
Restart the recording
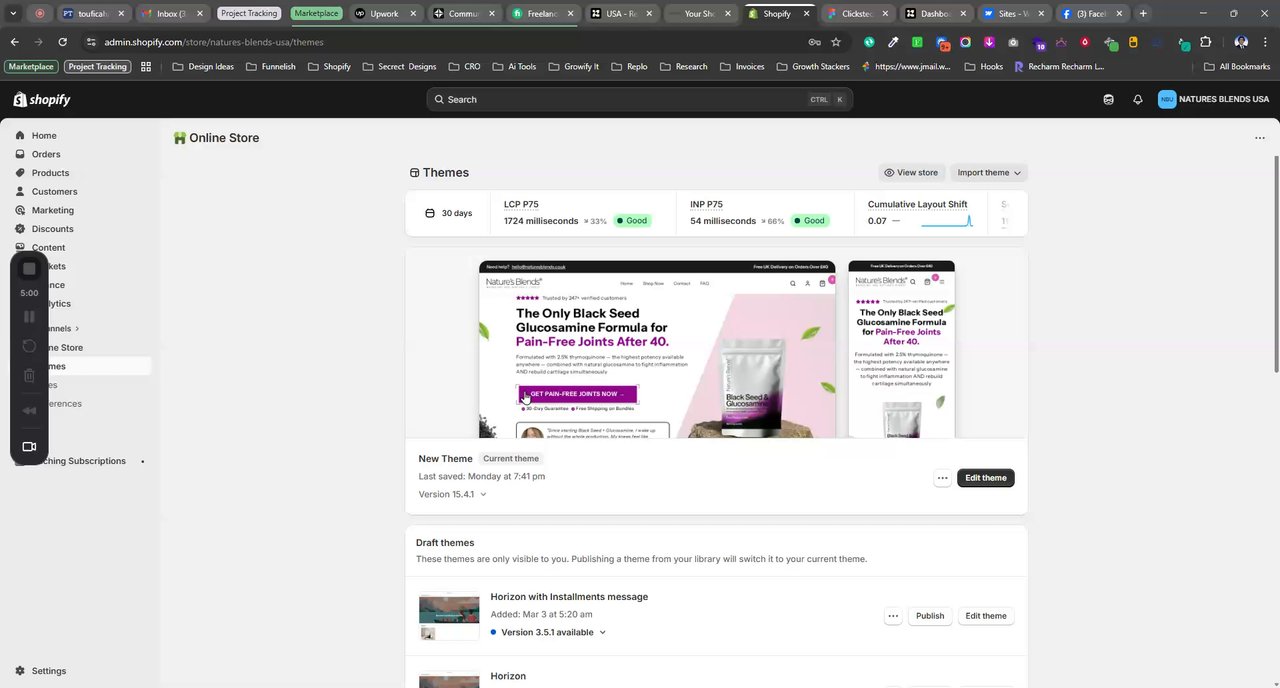pos(29,346)
